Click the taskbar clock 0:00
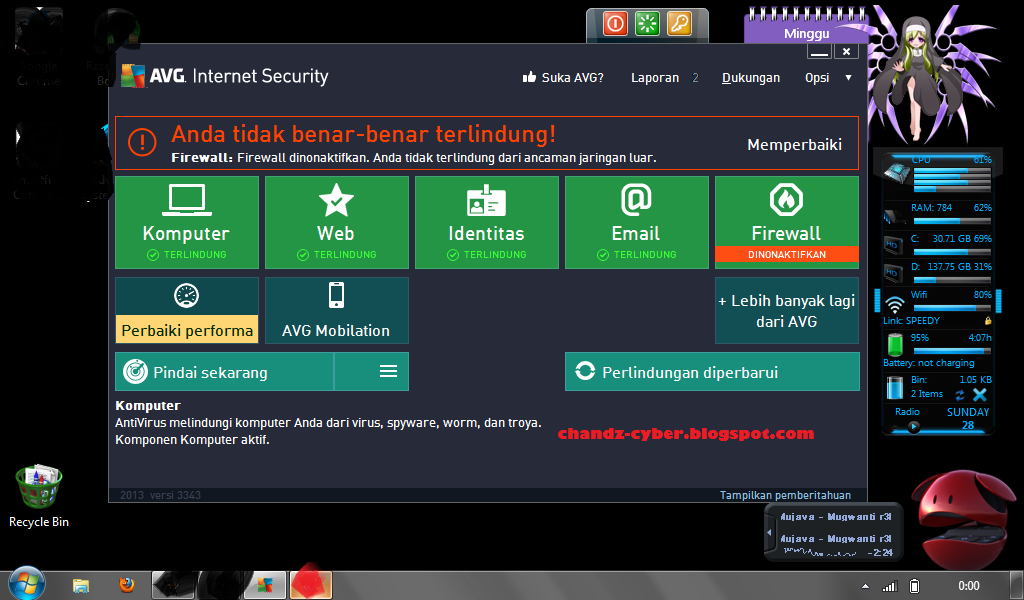 (968, 586)
